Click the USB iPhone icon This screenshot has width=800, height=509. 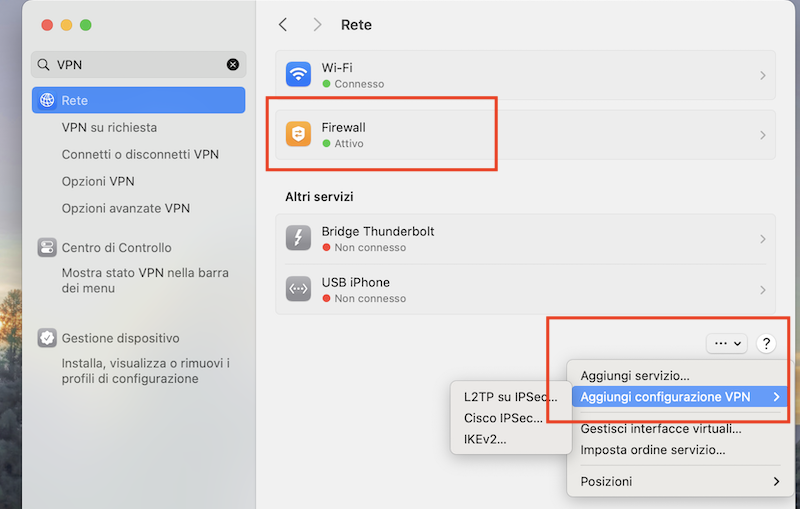tap(298, 290)
